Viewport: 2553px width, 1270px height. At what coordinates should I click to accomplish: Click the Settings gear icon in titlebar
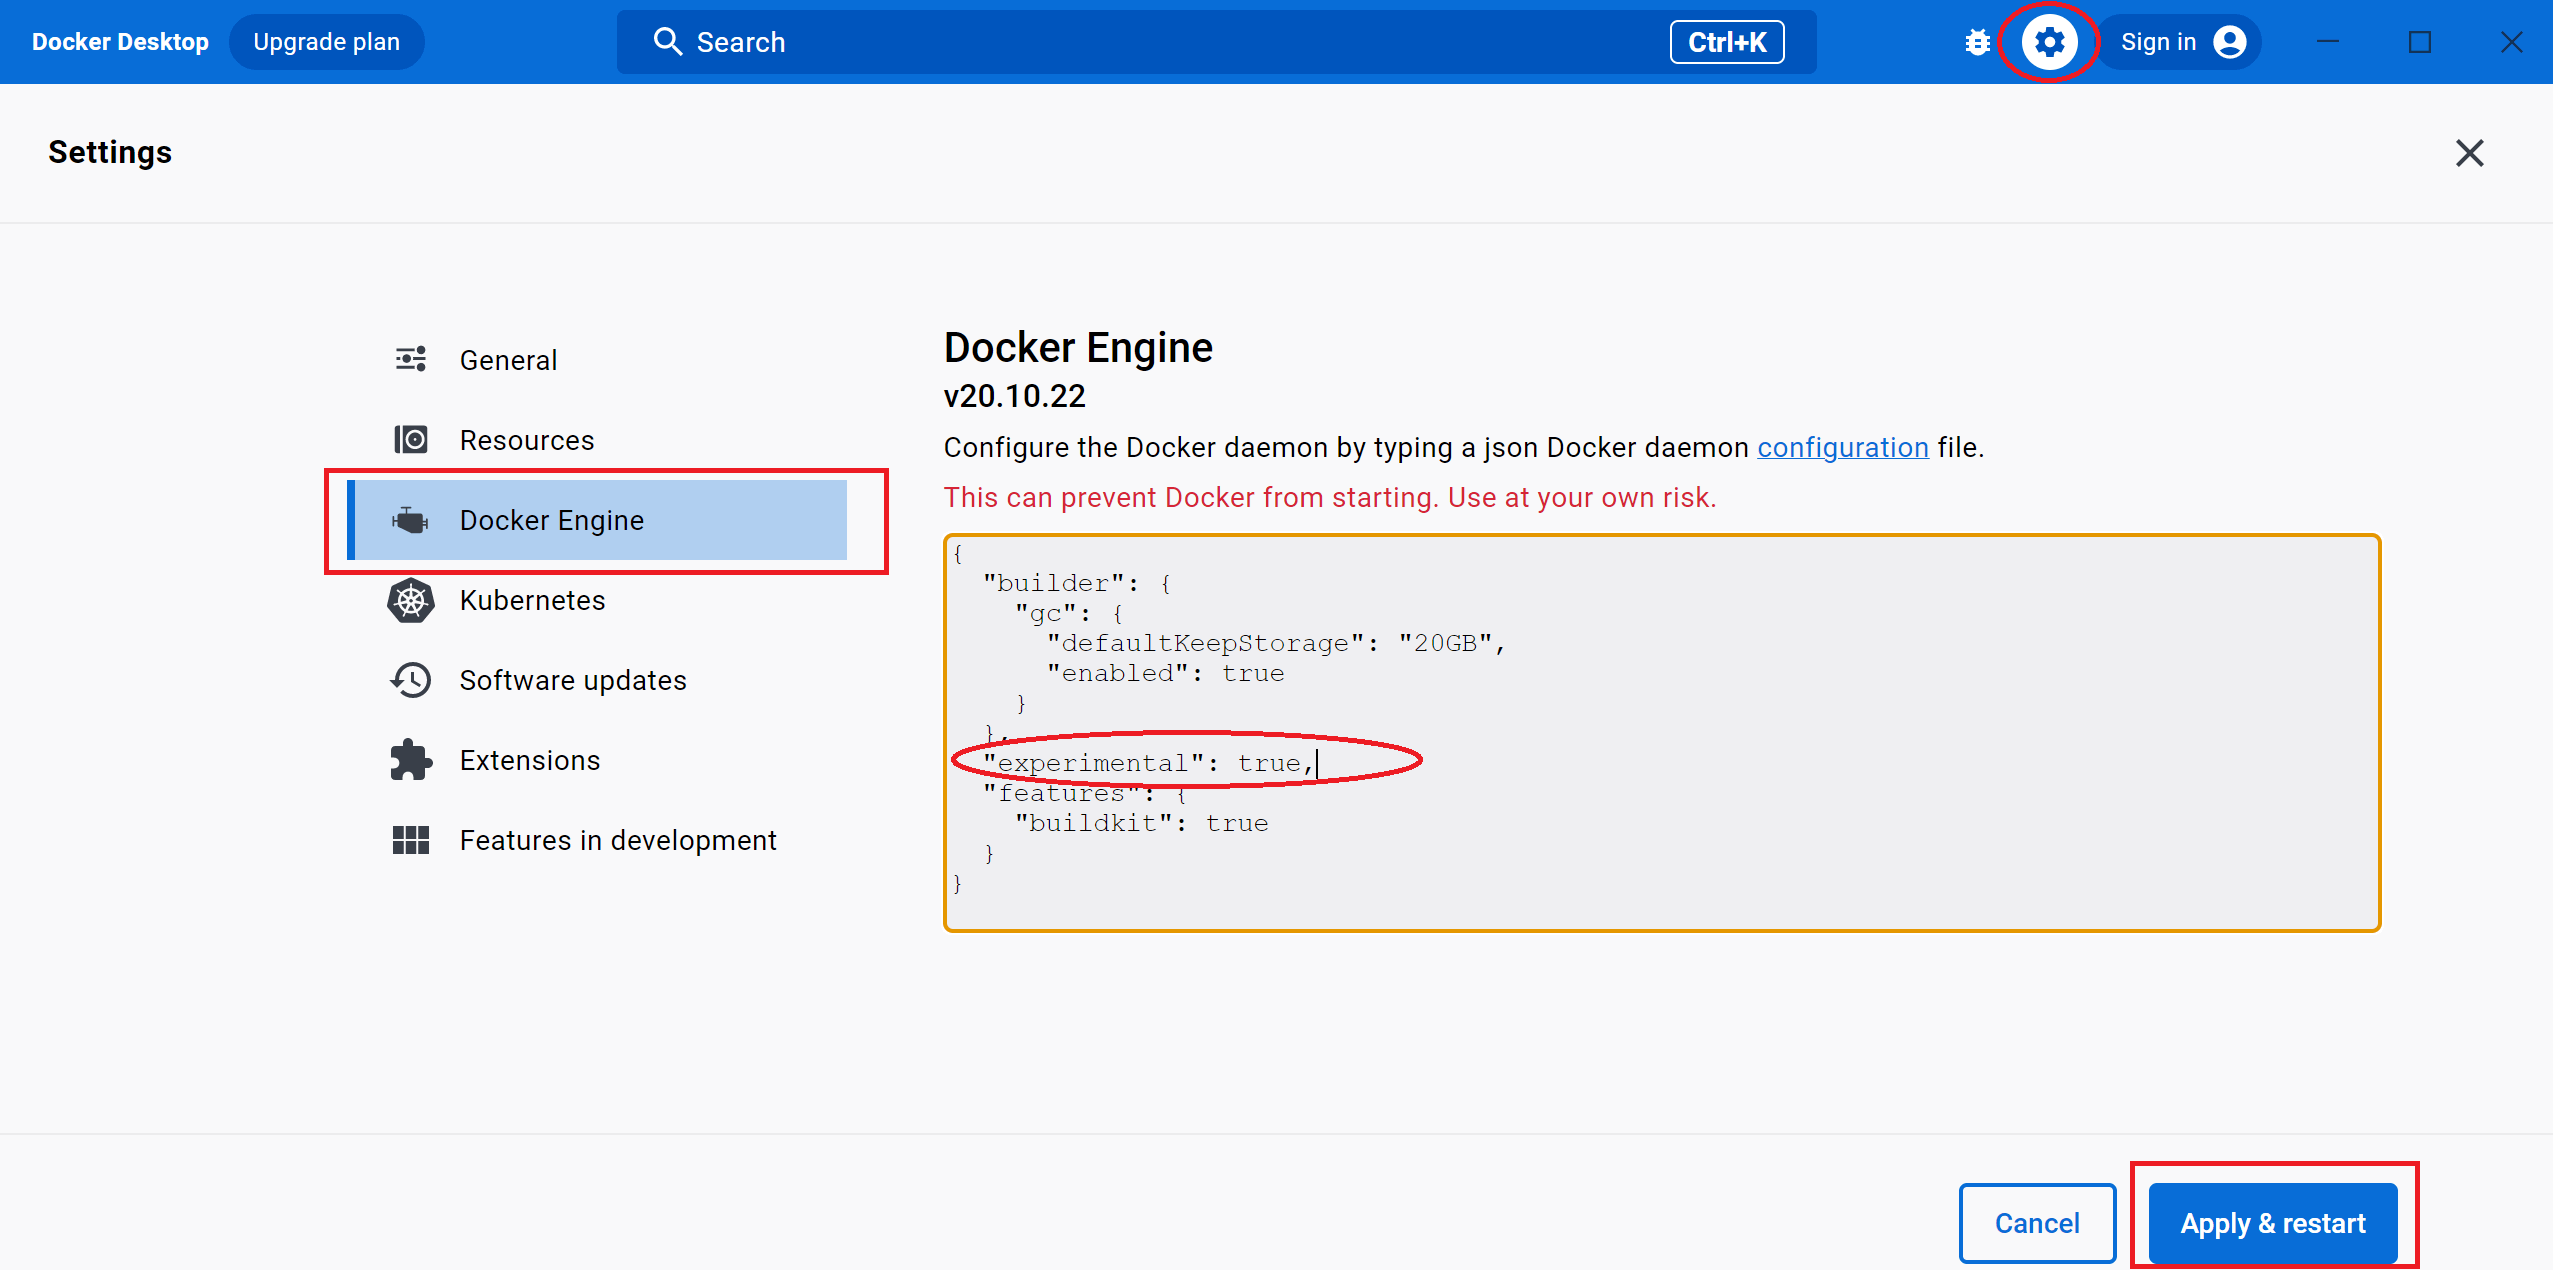coord(2049,42)
